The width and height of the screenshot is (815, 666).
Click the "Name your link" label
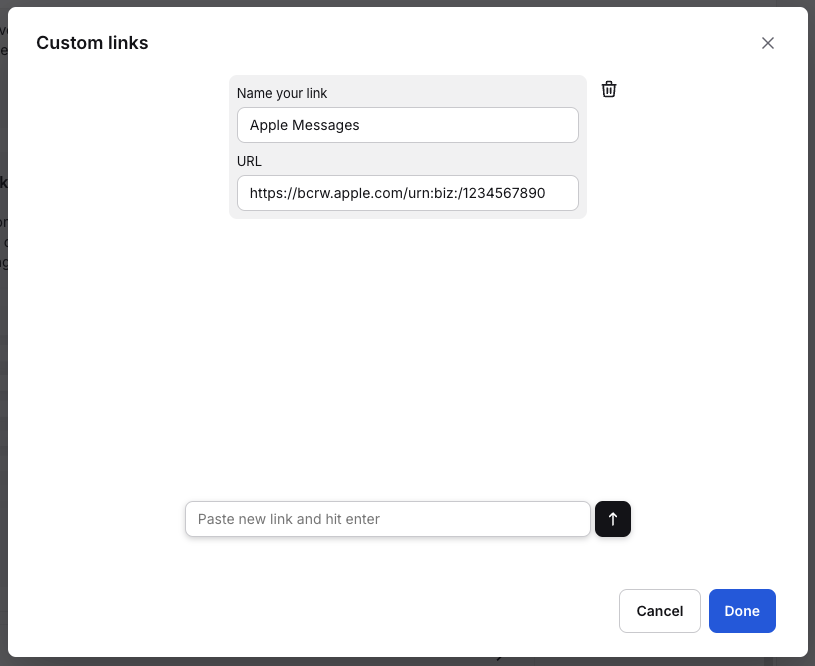point(282,93)
